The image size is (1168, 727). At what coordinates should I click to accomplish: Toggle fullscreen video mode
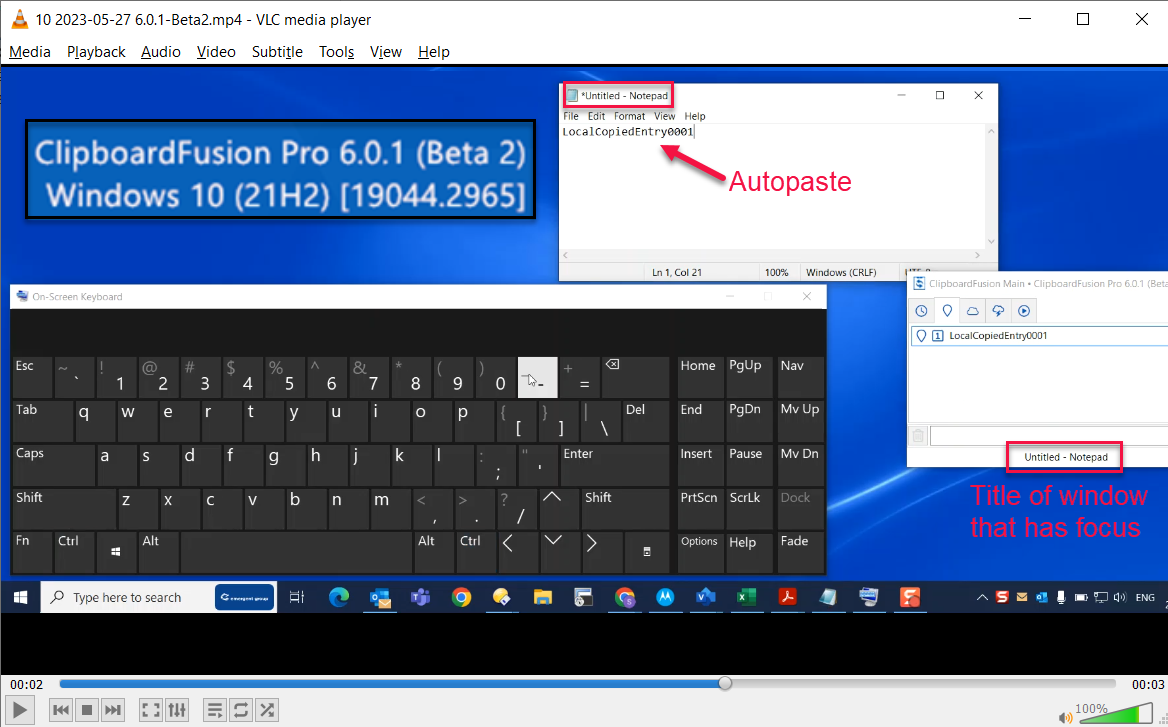pyautogui.click(x=151, y=710)
